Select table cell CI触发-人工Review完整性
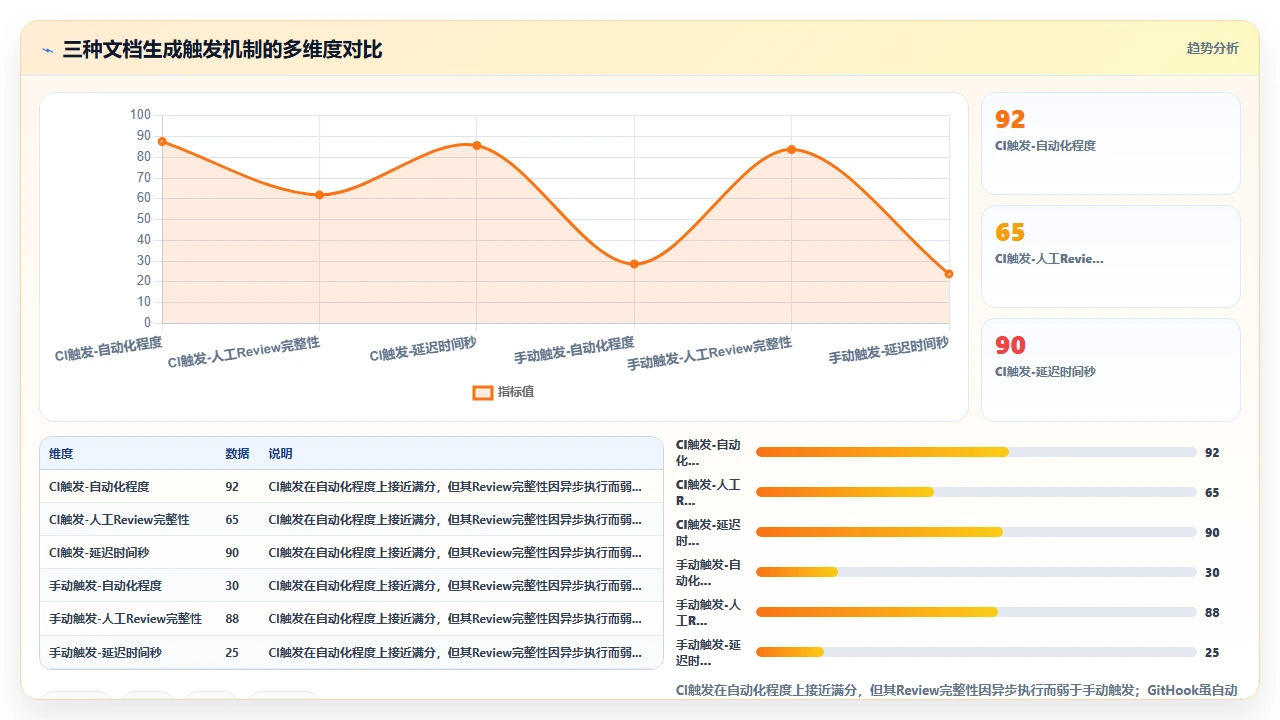The width and height of the screenshot is (1280, 720). pyautogui.click(x=119, y=520)
